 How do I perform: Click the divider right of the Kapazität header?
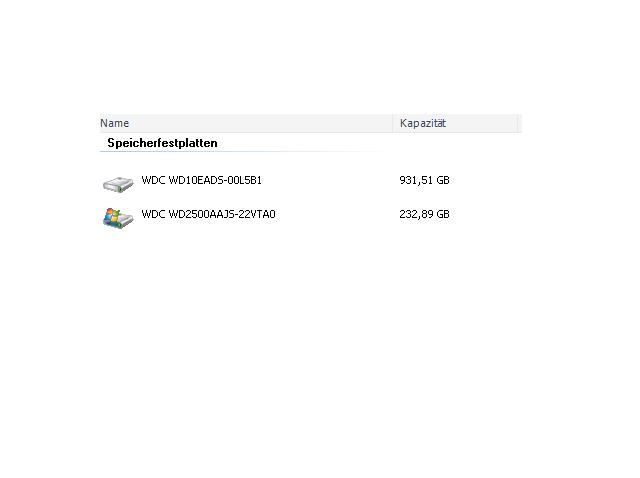[518, 123]
